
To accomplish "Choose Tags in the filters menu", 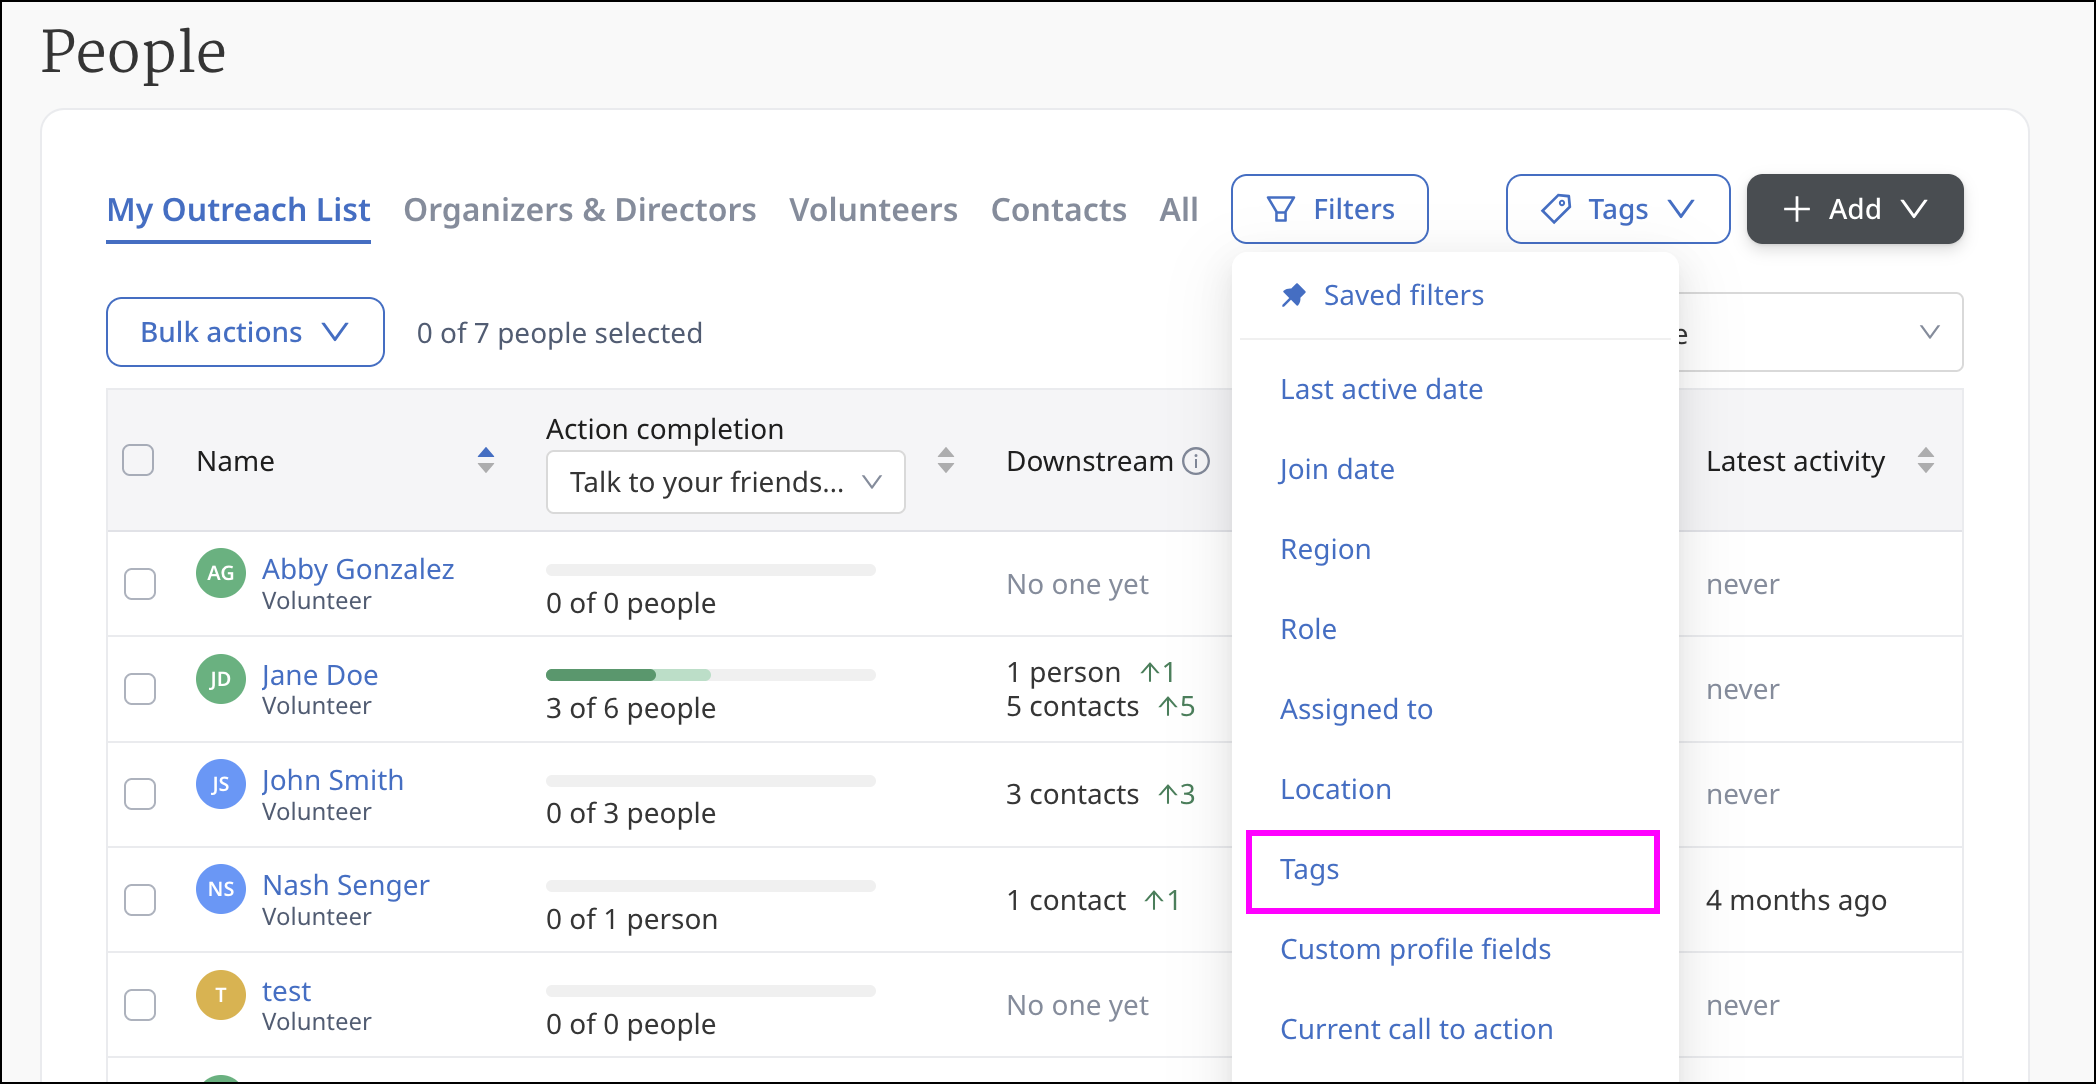I will 1310,869.
